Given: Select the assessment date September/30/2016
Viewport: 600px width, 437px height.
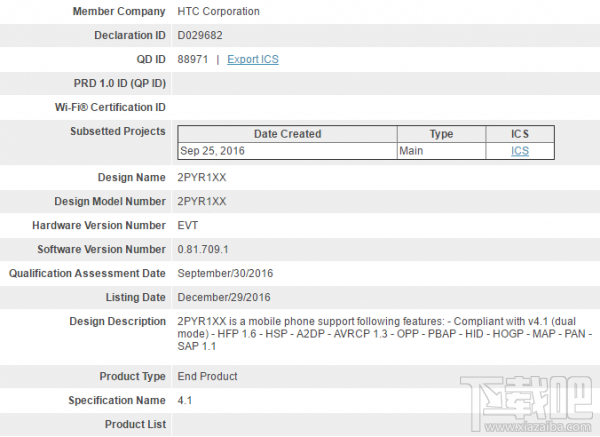Looking at the screenshot, I should (x=225, y=273).
